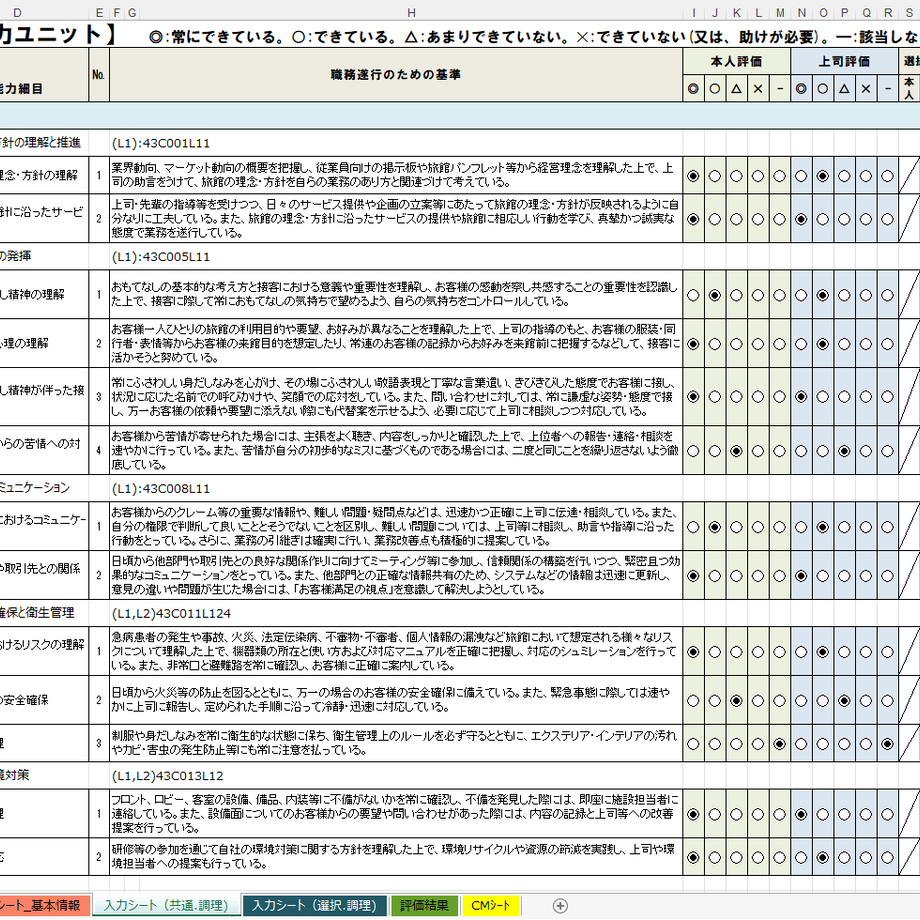Choose 上司評価 ○ for 制服や身だしなみ row
This screenshot has height=920, width=920.
823,744
